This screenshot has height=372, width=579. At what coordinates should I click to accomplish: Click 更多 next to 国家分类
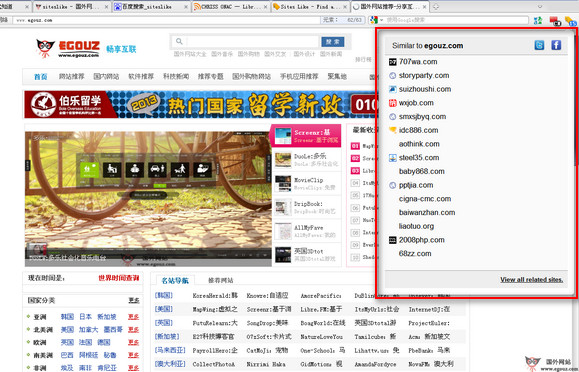pyautogui.click(x=134, y=300)
